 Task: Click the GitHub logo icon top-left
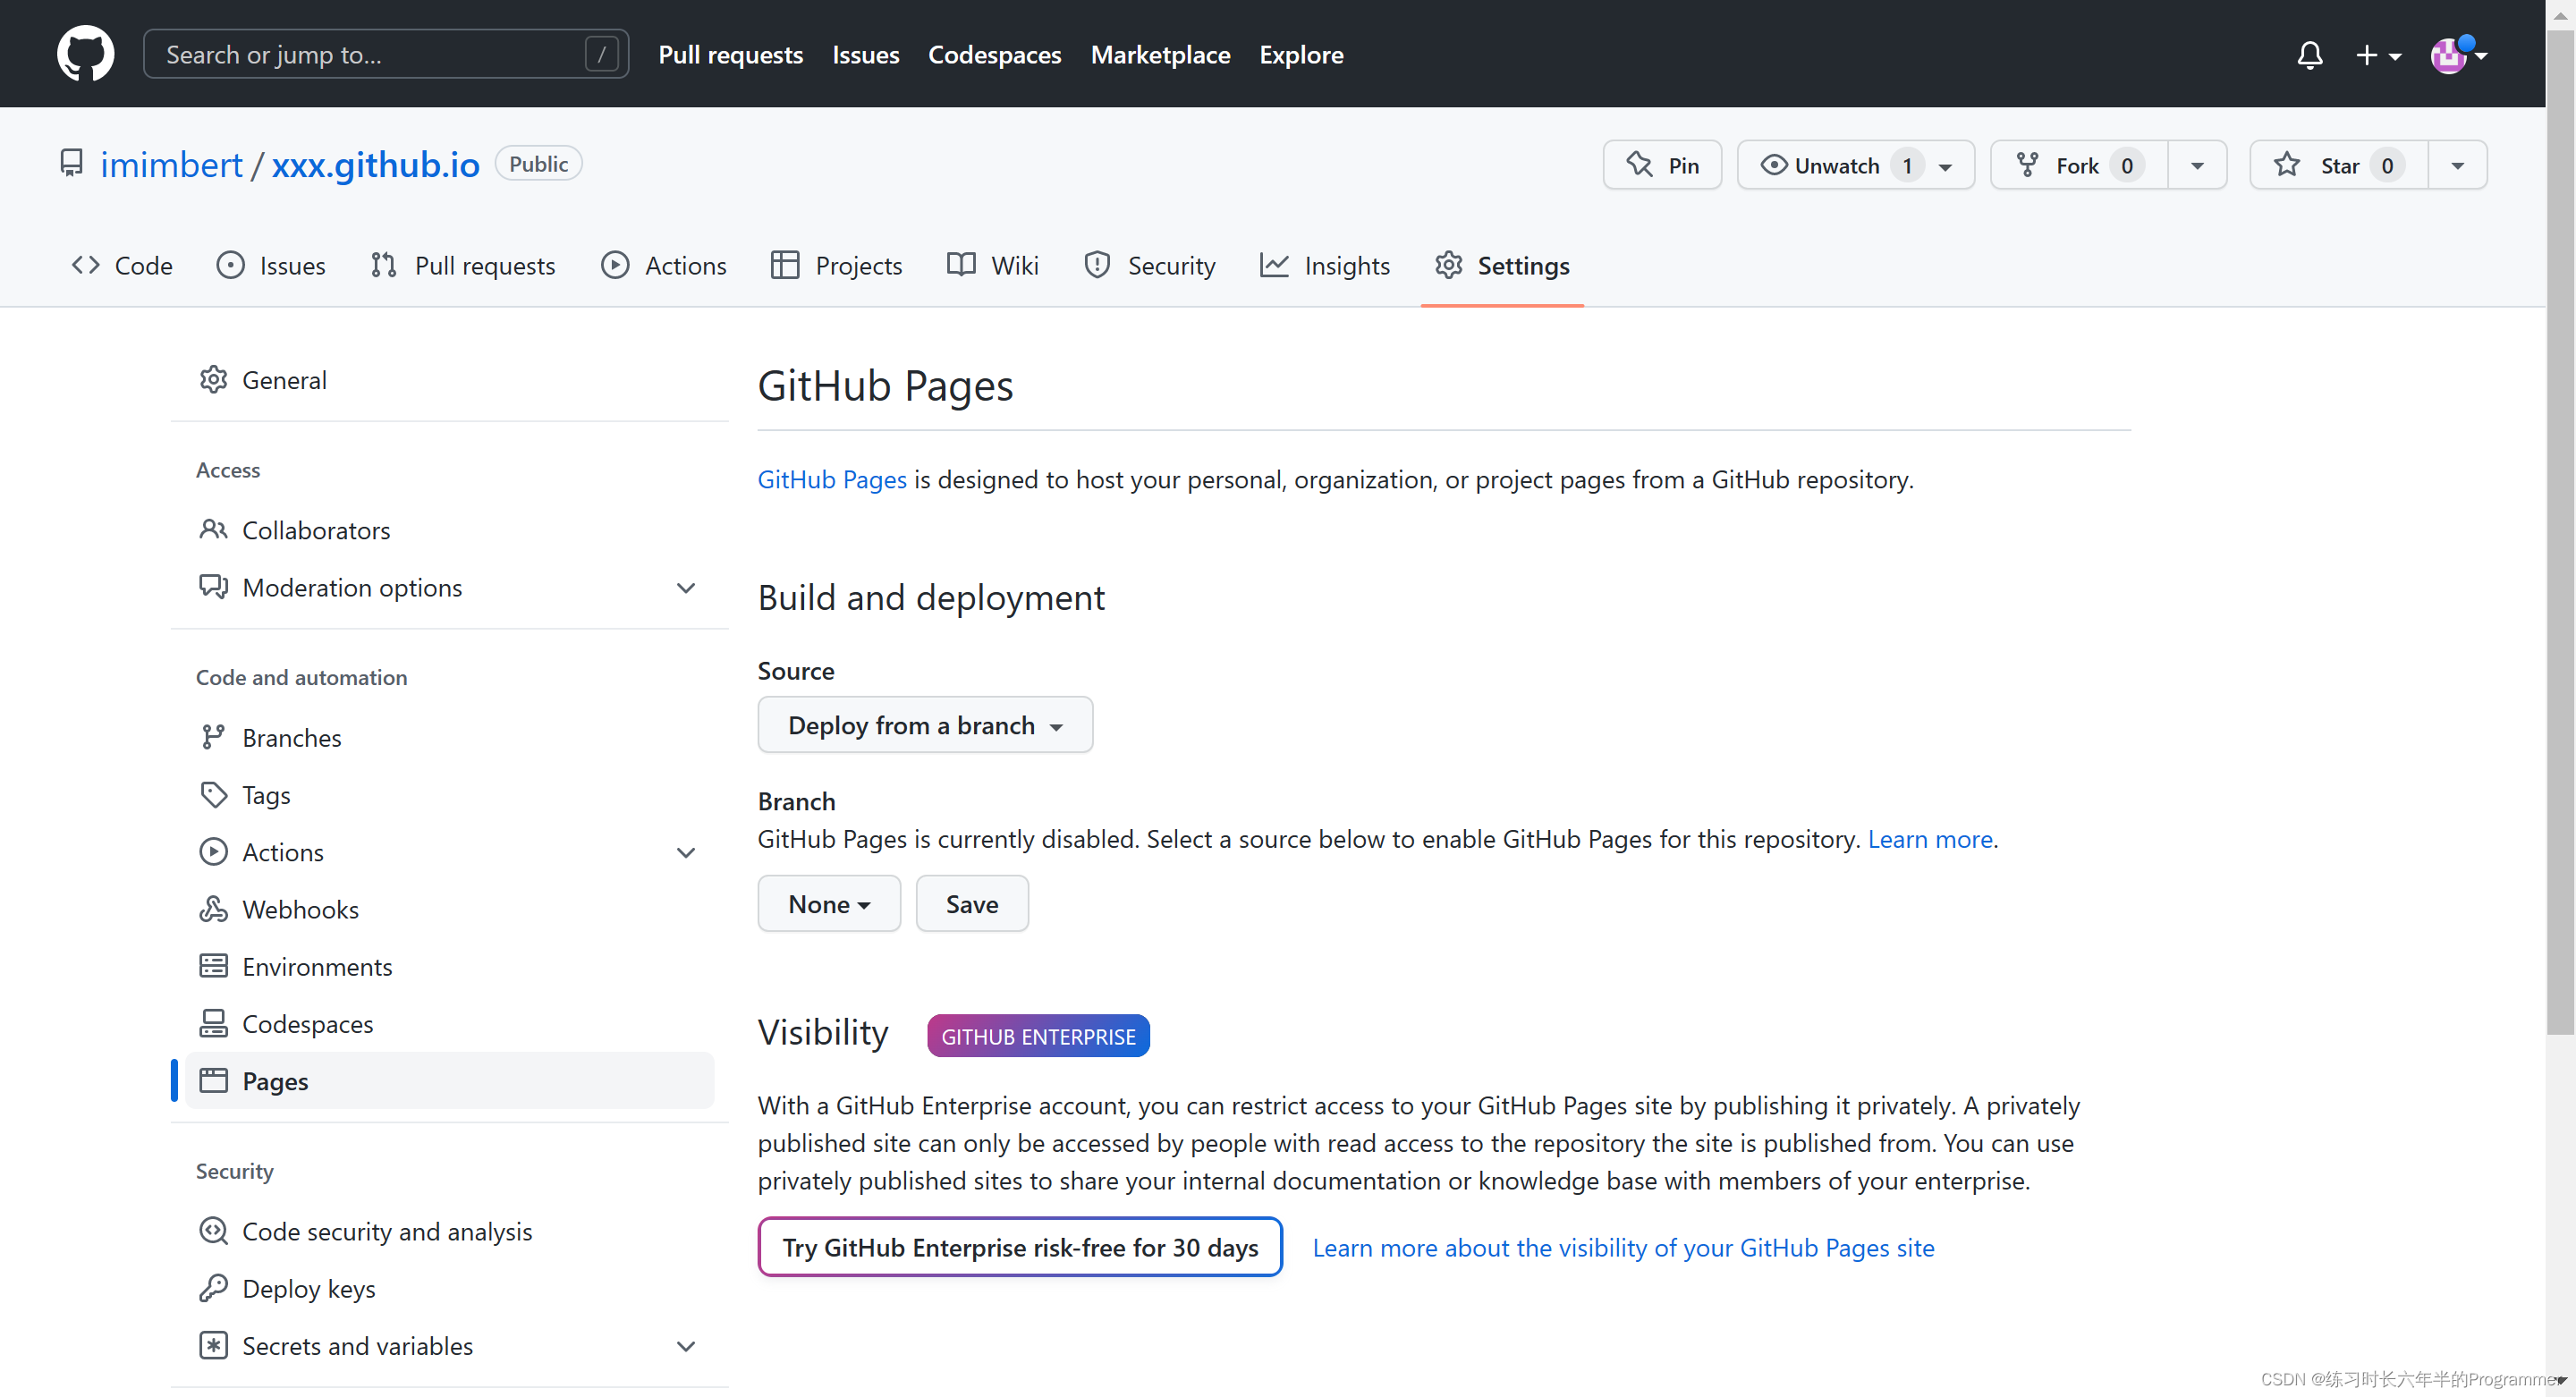(x=82, y=54)
